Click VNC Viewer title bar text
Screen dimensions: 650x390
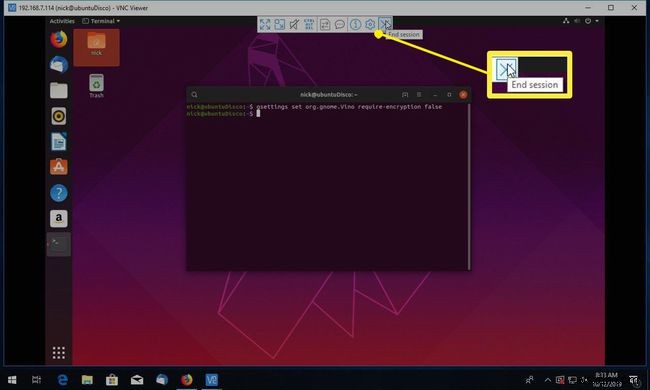point(83,8)
